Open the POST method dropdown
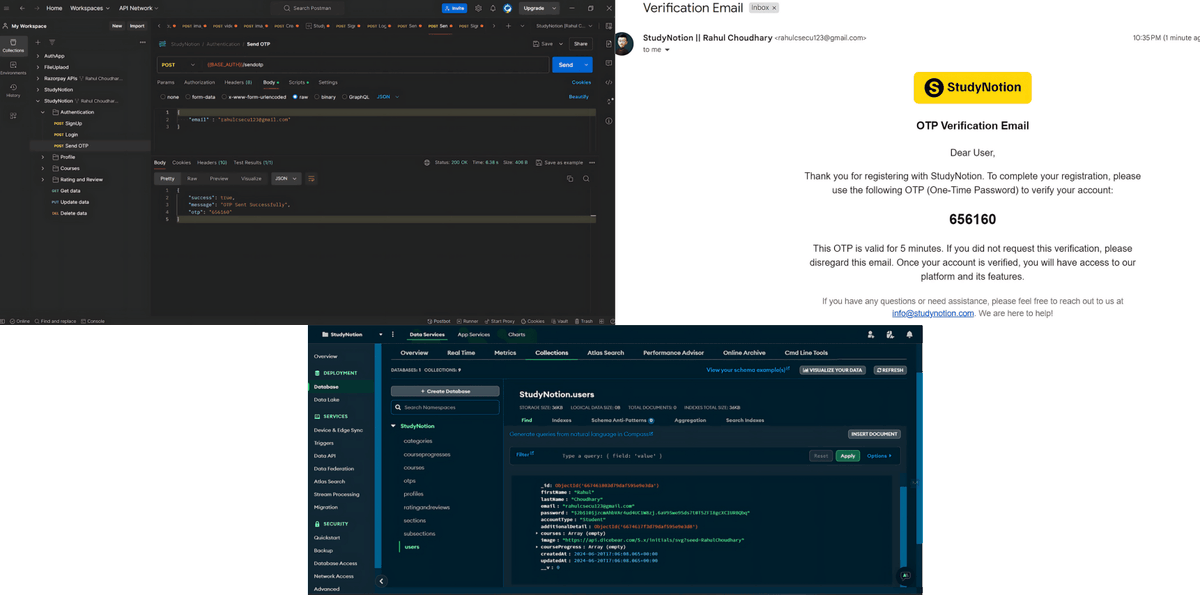 tap(178, 64)
